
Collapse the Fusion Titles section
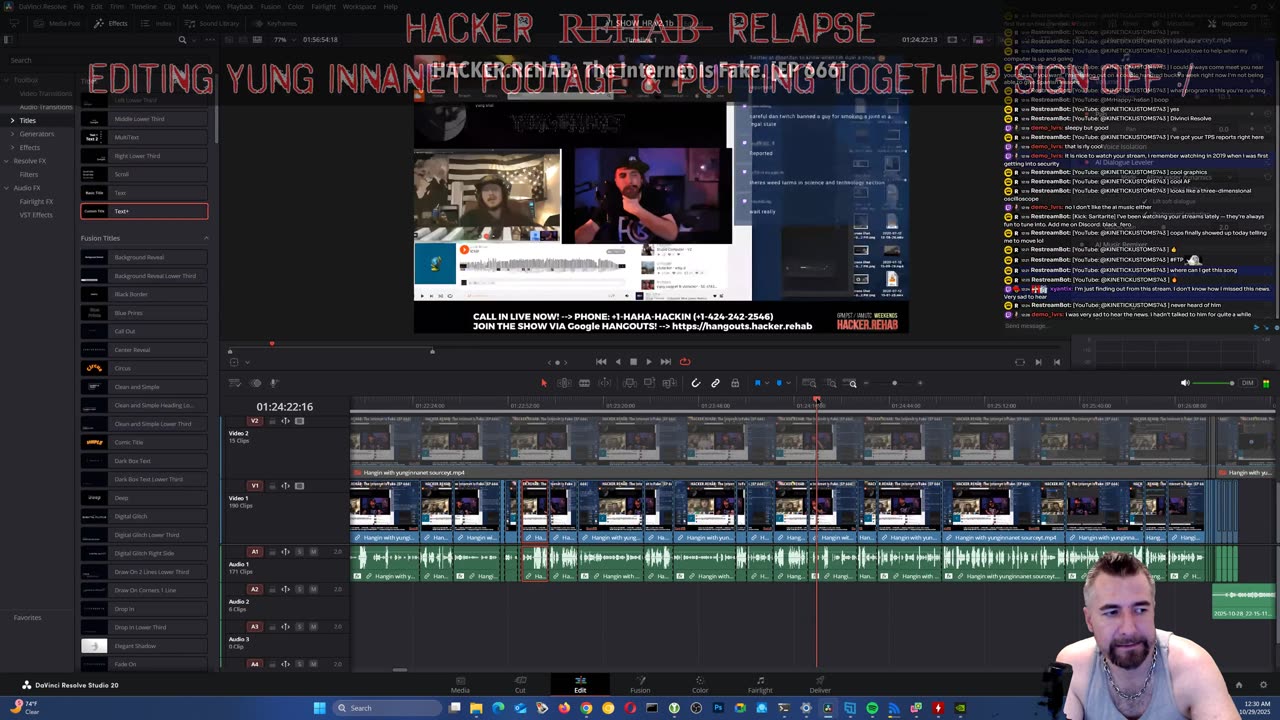click(206, 238)
